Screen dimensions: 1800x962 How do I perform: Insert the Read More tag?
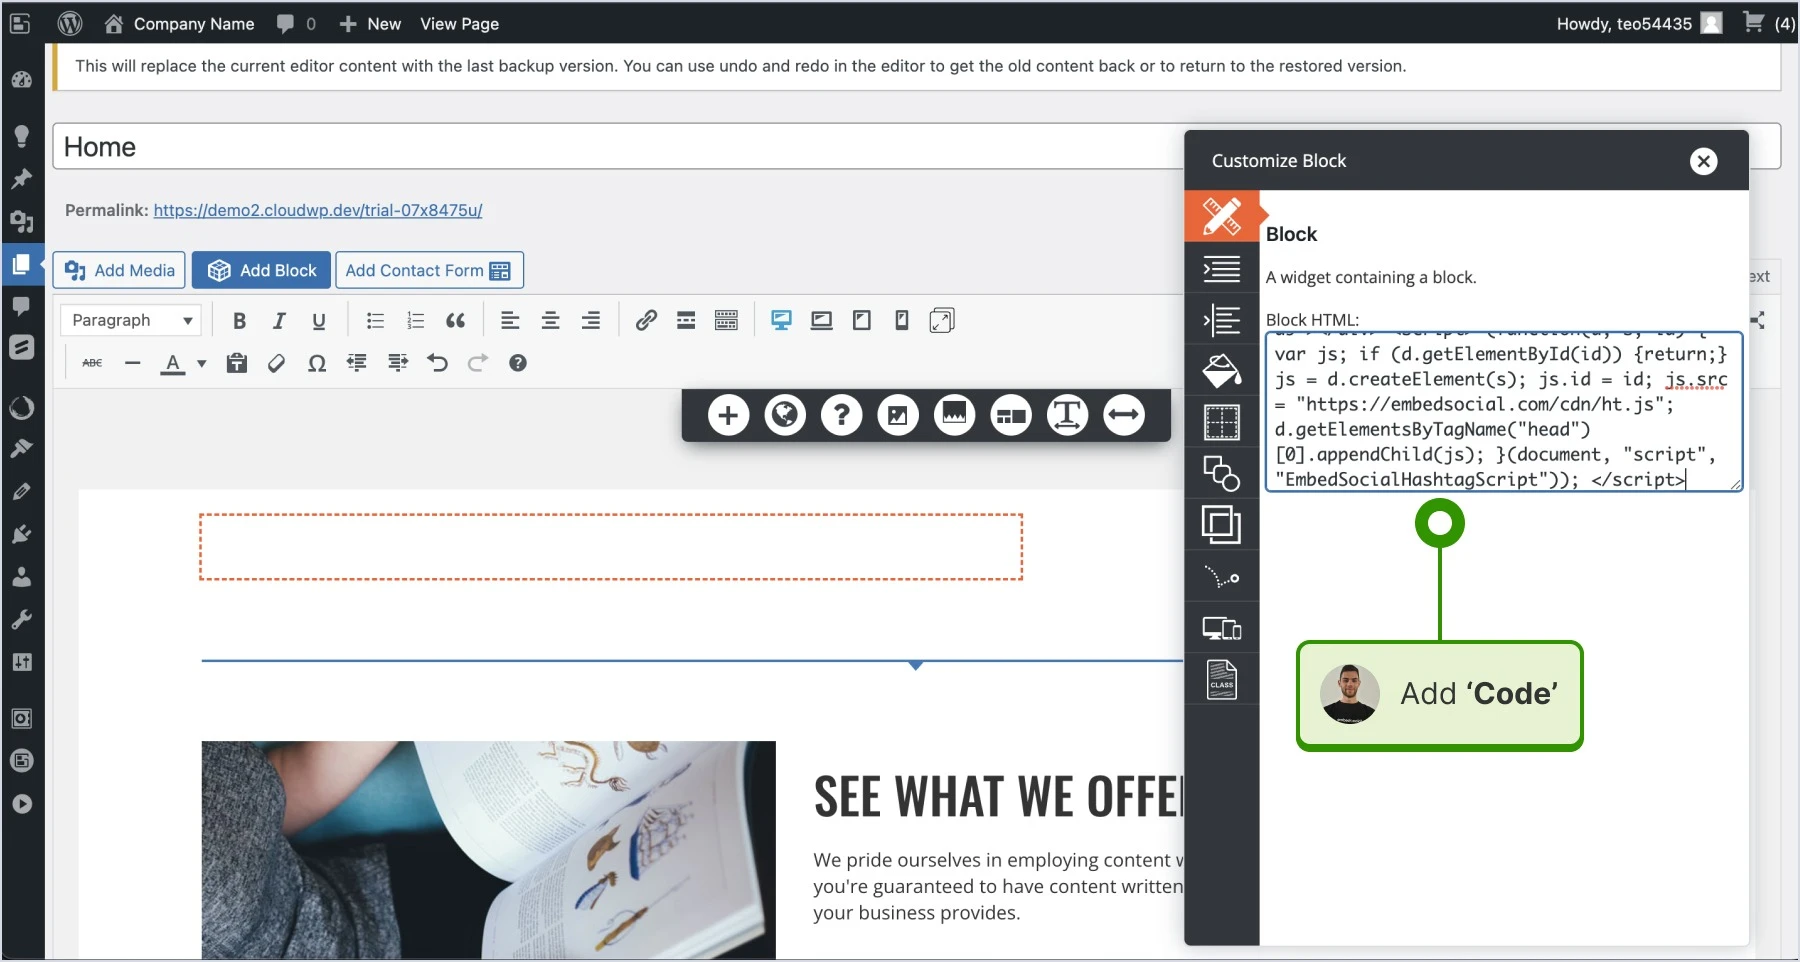686,320
